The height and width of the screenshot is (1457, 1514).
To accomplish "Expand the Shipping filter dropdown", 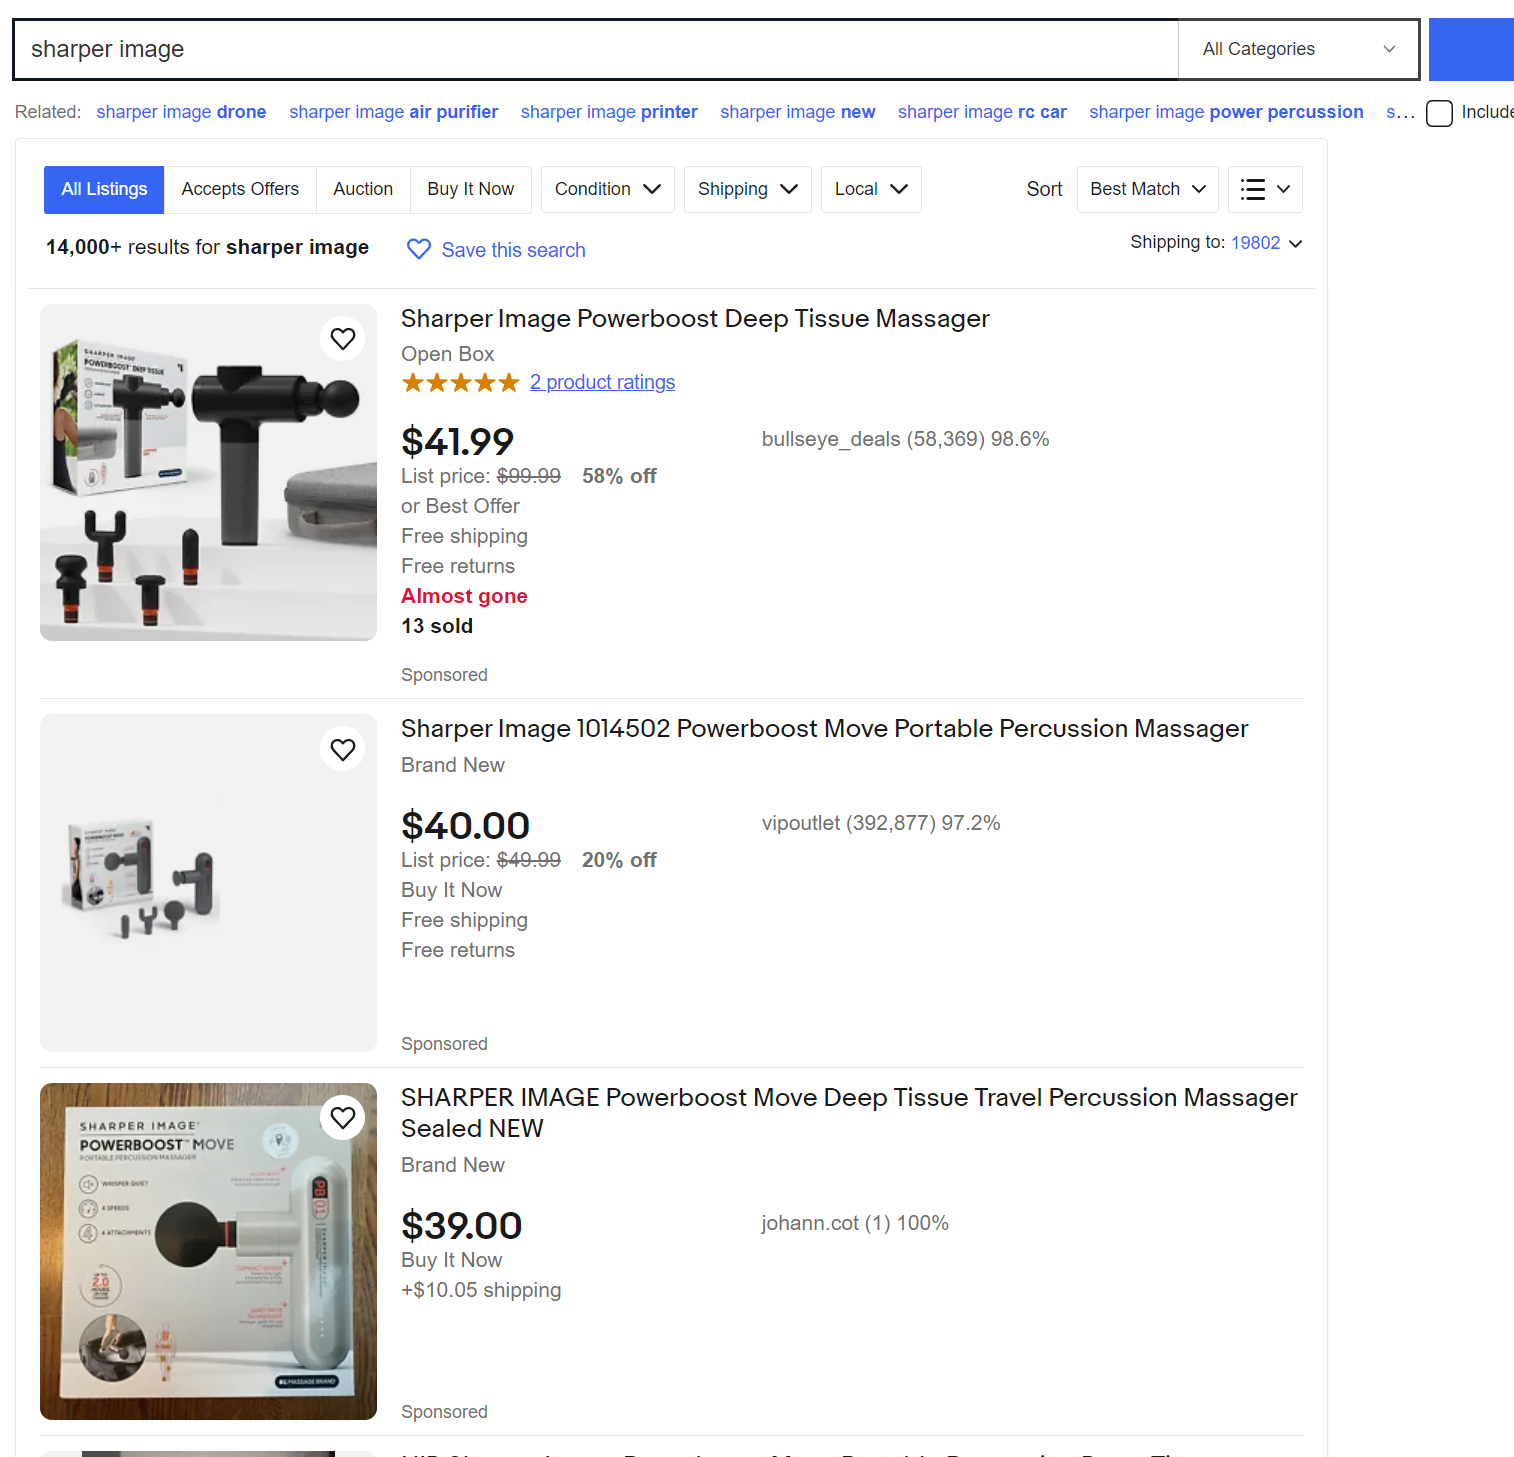I will tap(748, 189).
